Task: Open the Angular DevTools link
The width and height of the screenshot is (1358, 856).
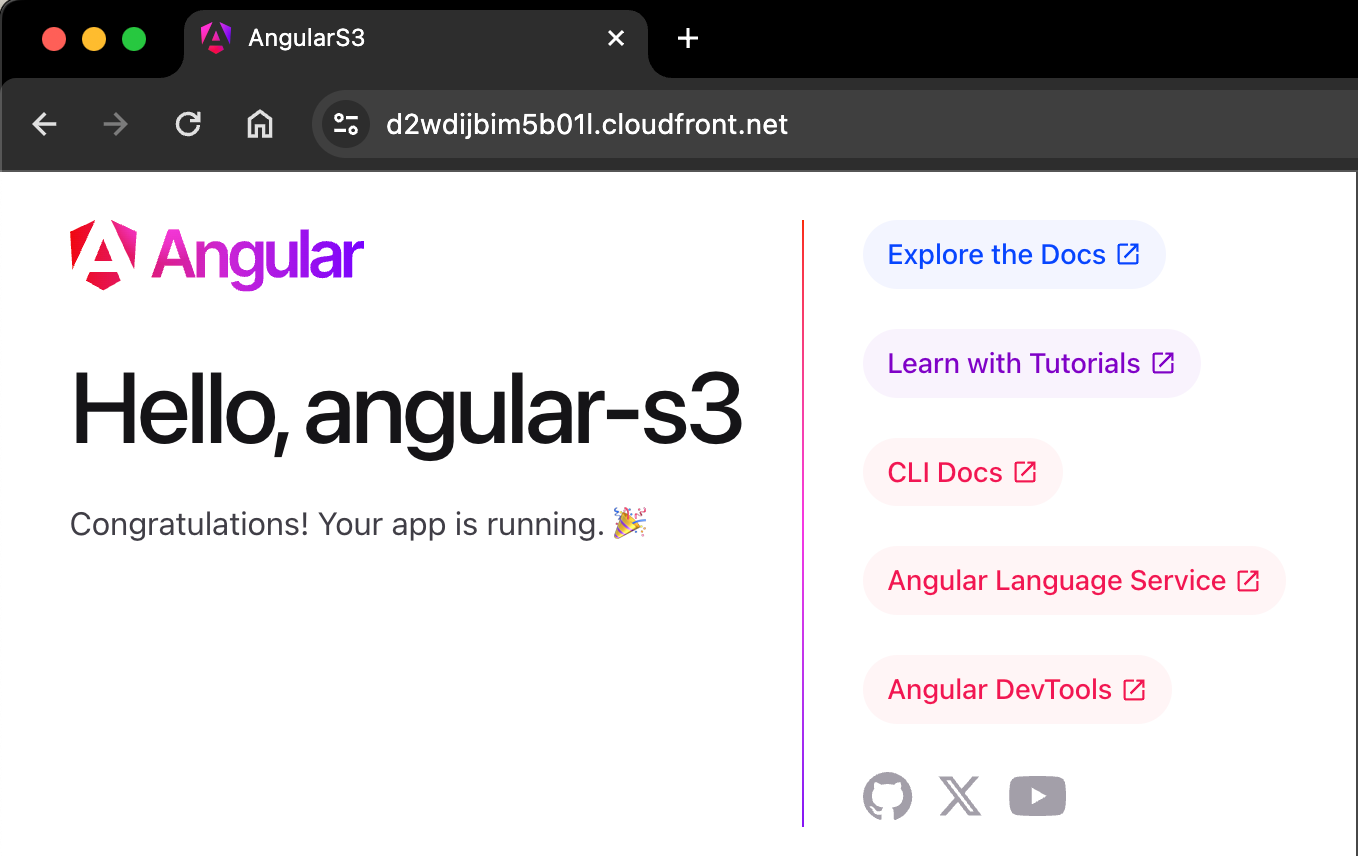Action: pos(1017,689)
